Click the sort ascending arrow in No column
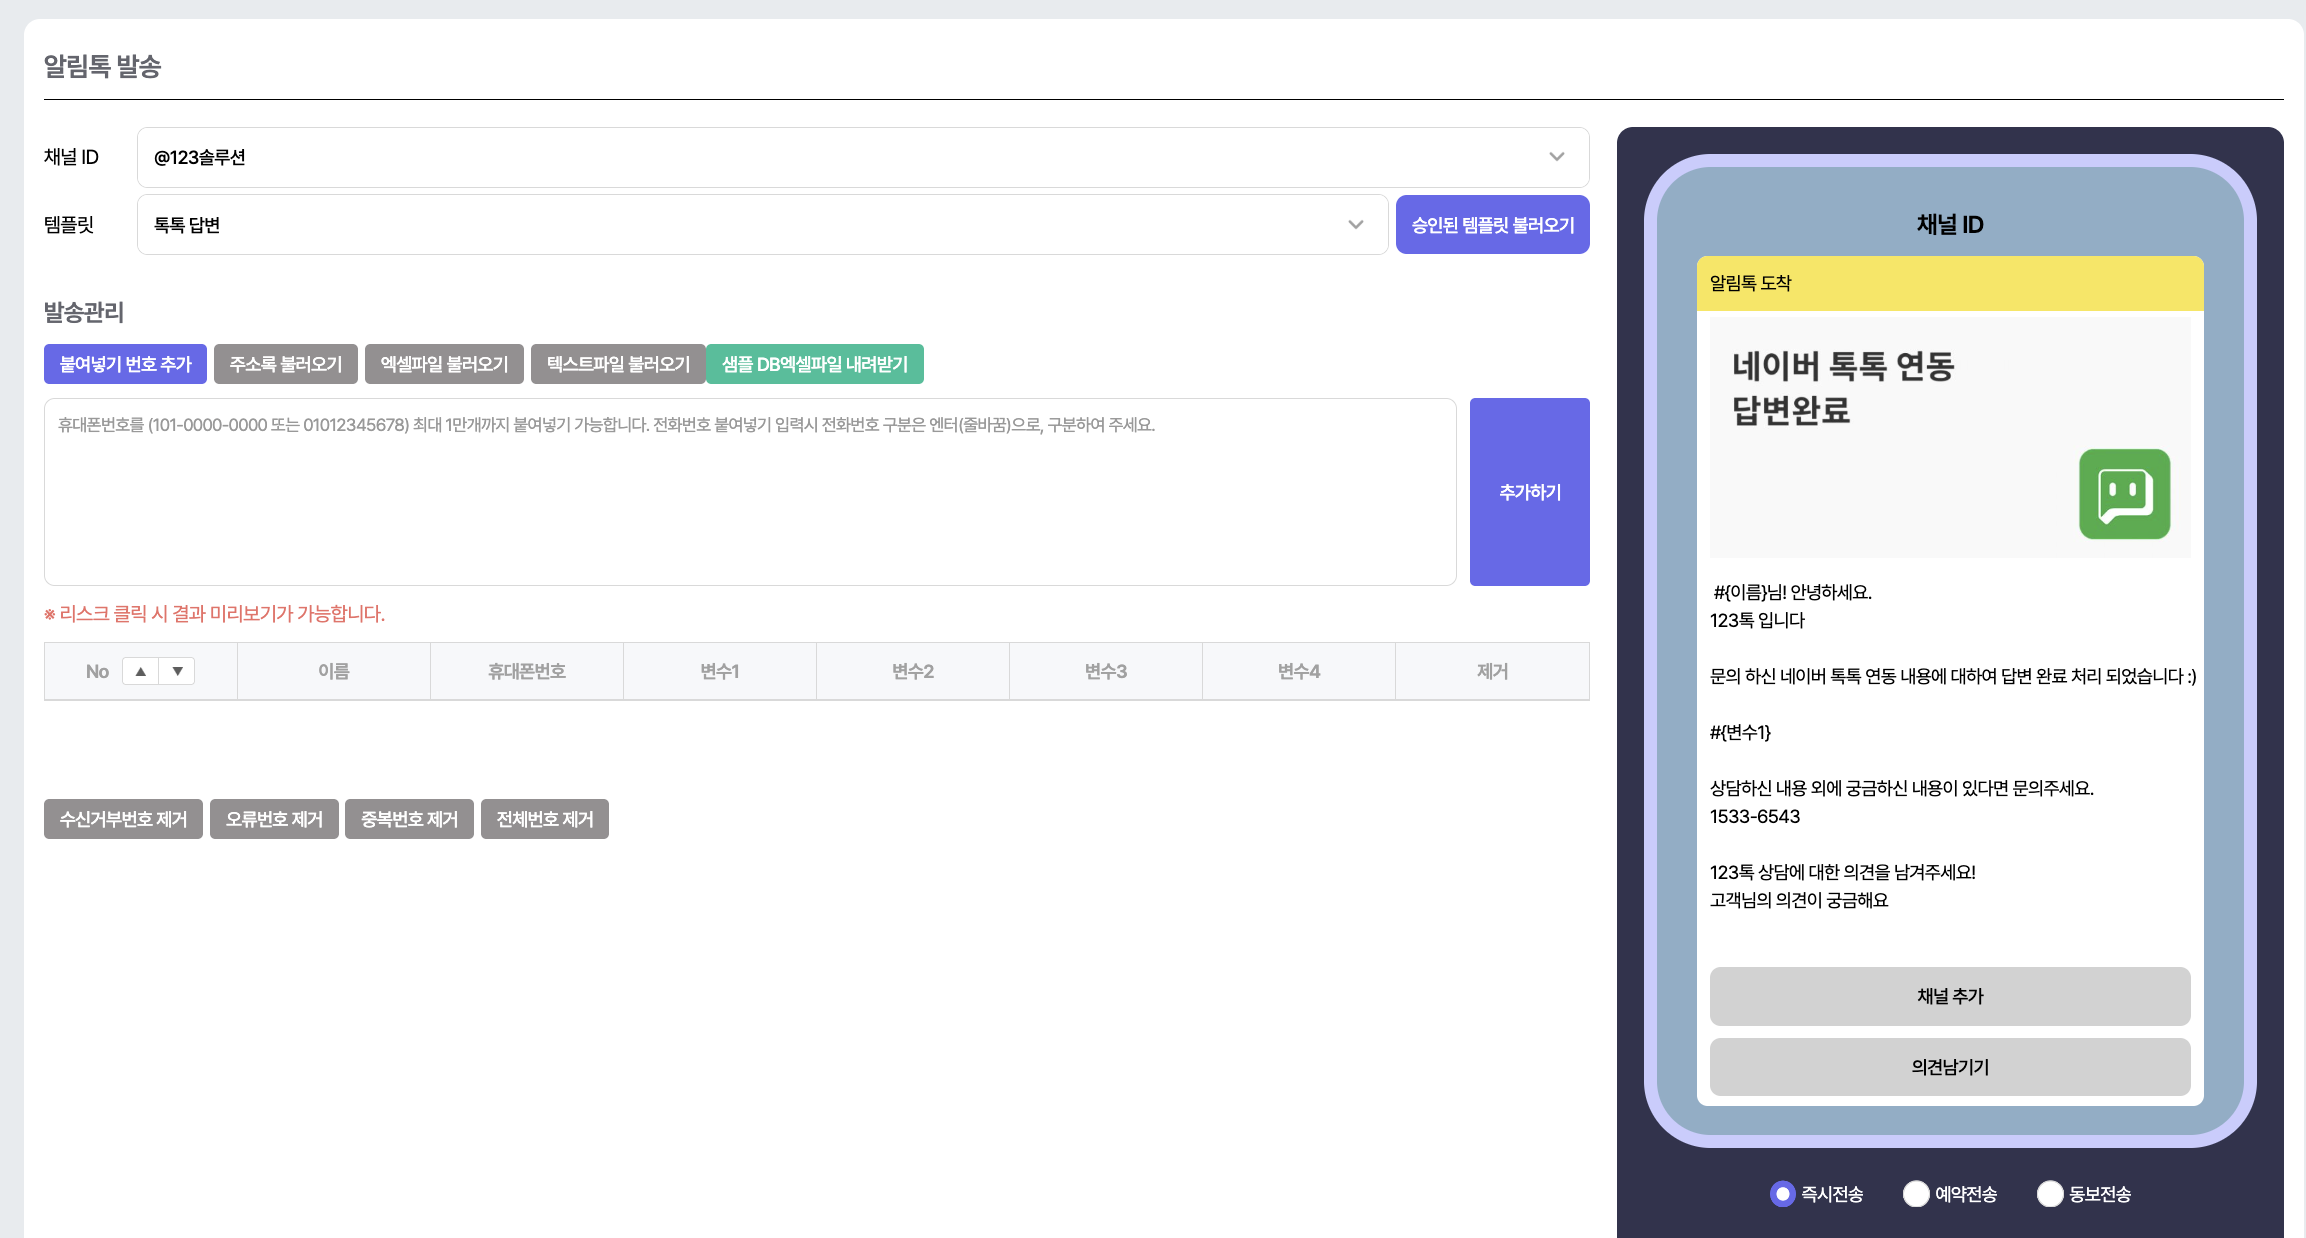Viewport: 2306px width, 1238px height. [141, 671]
